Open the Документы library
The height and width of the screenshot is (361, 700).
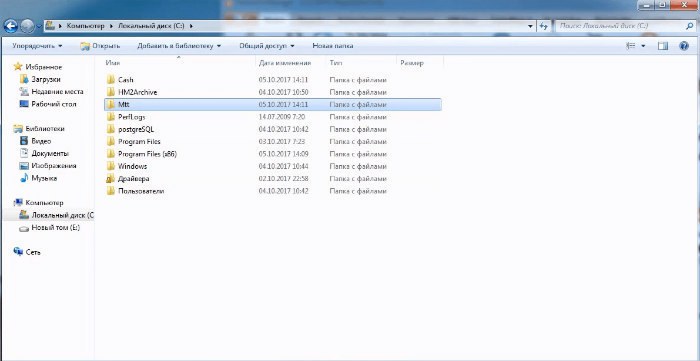point(44,154)
